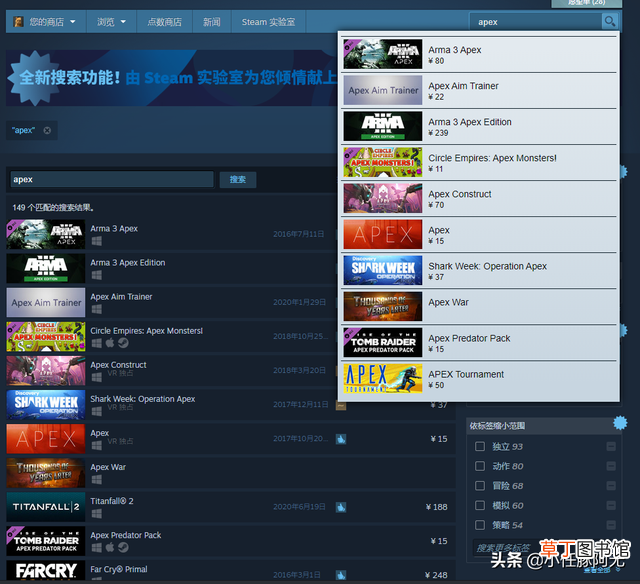Screen dimensions: 640x584
Task: Click the wishlist button at the top right
Action: (587, 3)
